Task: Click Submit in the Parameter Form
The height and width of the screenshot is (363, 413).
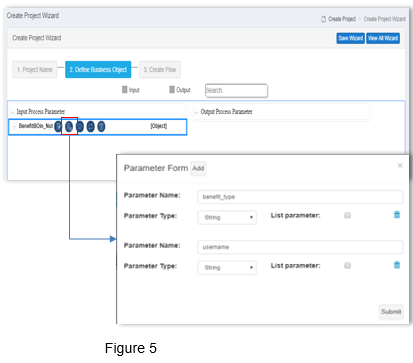Action: click(x=391, y=312)
